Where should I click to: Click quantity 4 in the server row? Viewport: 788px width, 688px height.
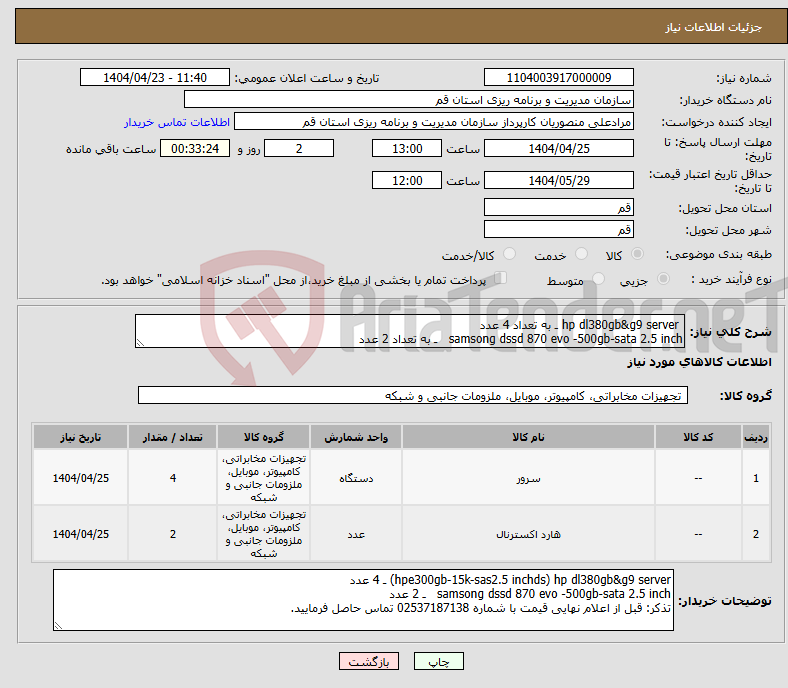(172, 478)
